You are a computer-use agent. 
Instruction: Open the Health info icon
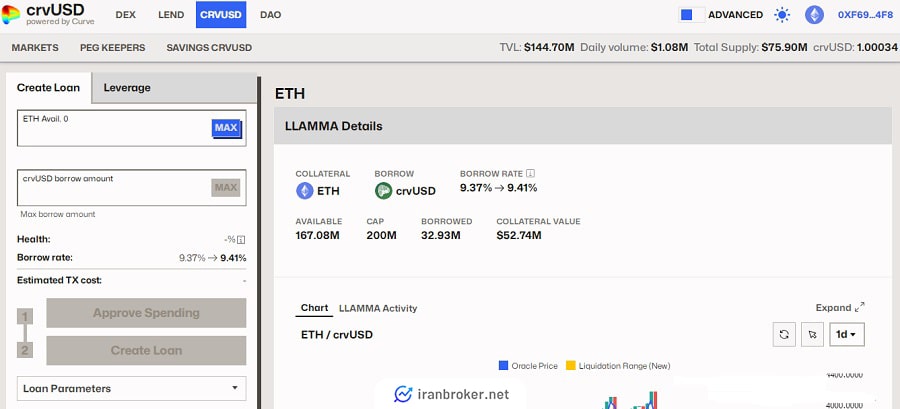coord(242,240)
